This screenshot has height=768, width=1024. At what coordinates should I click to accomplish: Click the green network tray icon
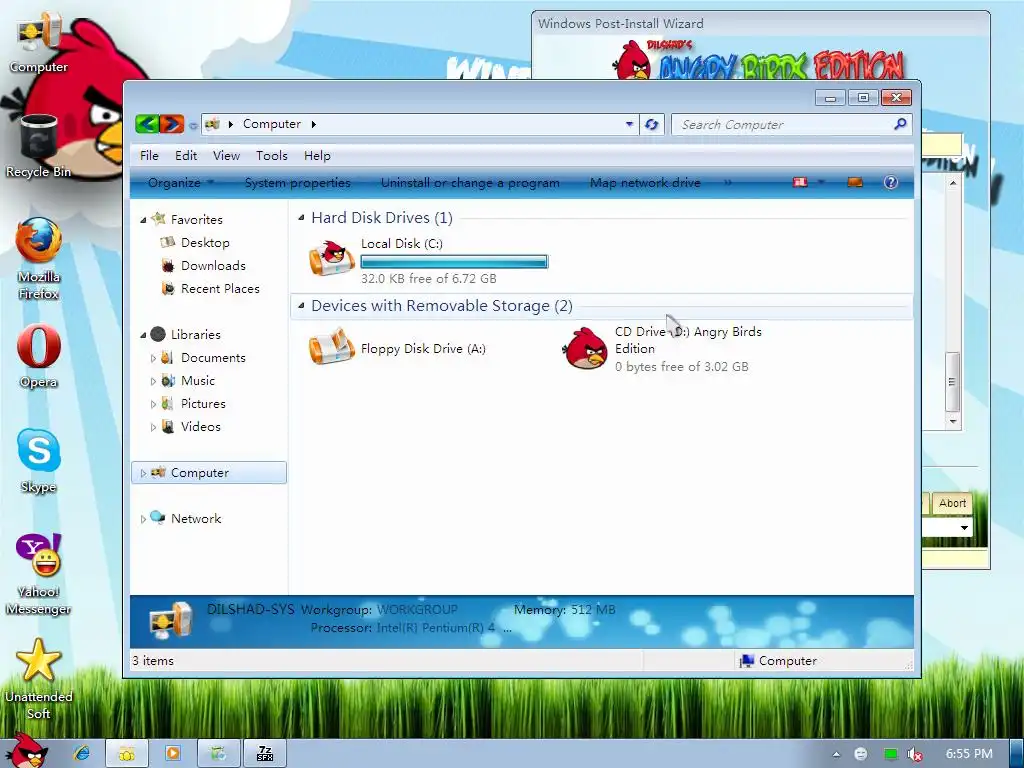[x=890, y=754]
